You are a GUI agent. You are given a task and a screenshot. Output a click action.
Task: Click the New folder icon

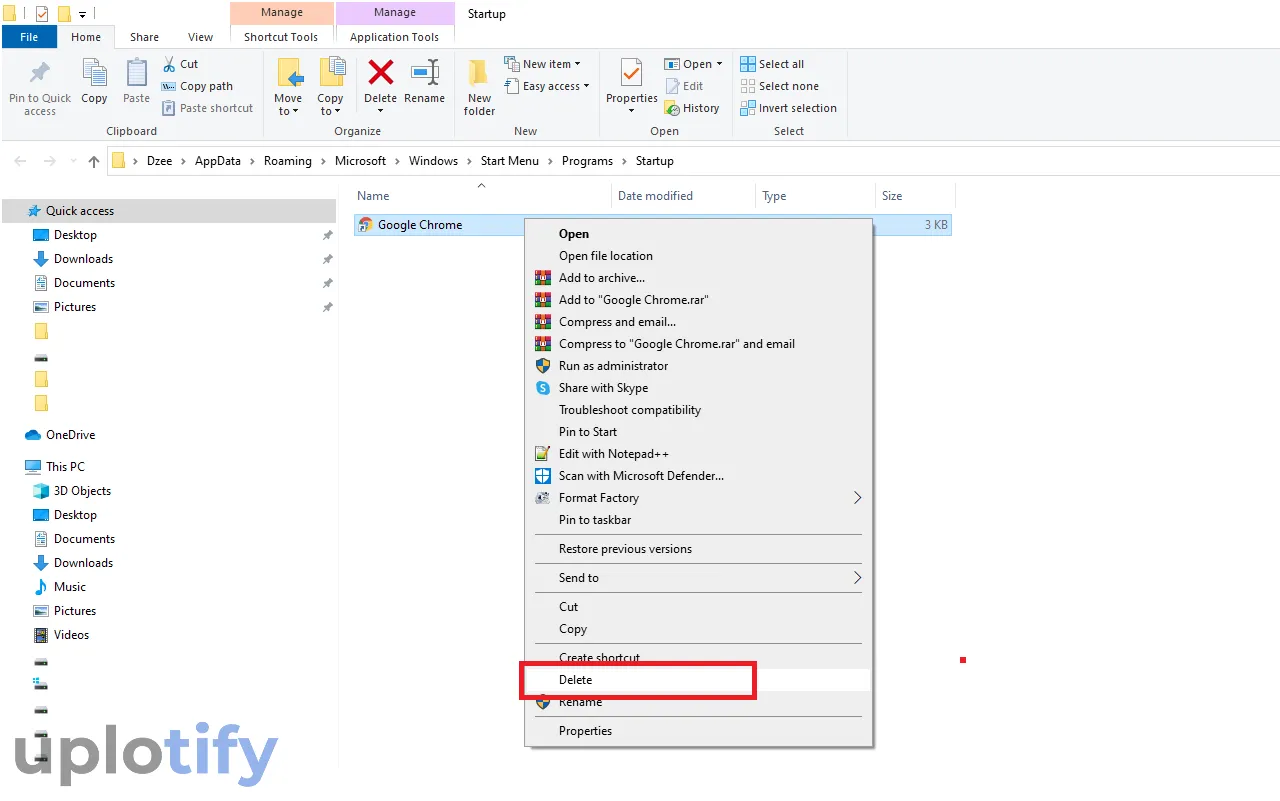tap(479, 74)
